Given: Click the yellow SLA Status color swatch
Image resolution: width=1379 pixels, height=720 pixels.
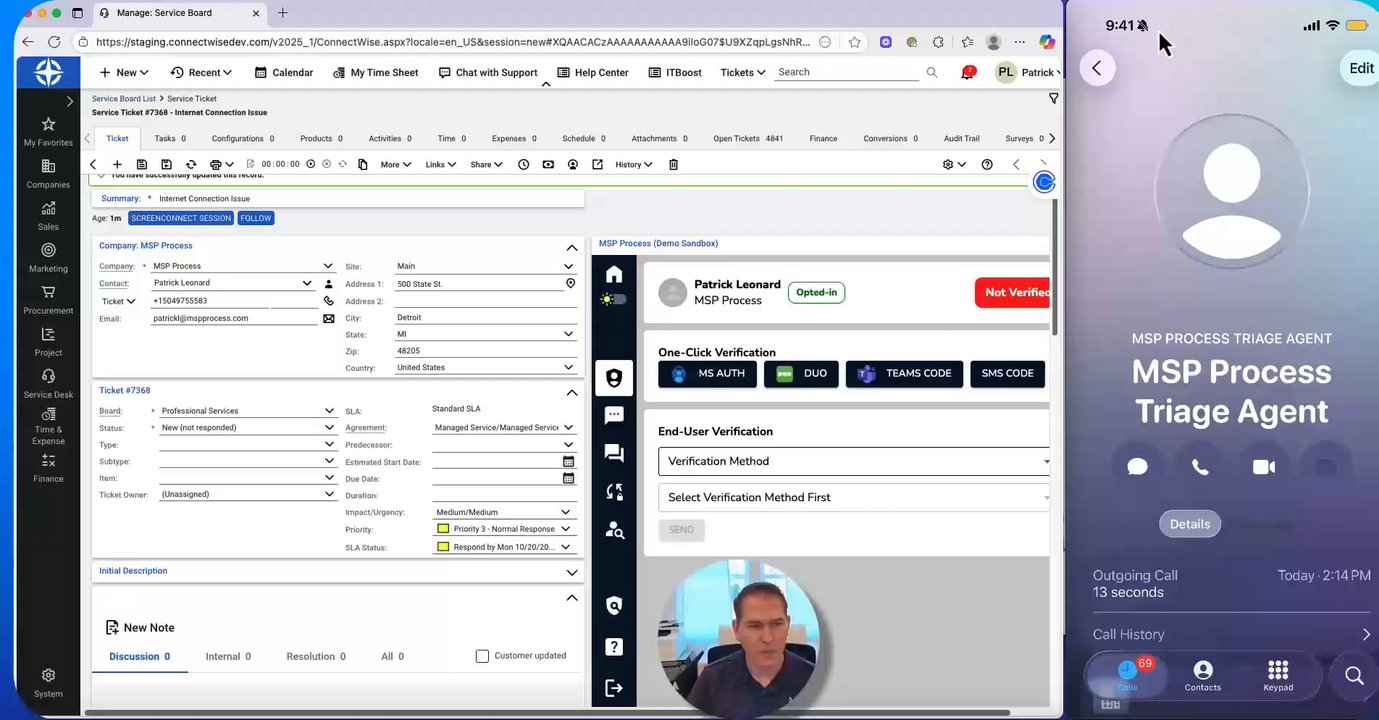Looking at the screenshot, I should [x=443, y=547].
